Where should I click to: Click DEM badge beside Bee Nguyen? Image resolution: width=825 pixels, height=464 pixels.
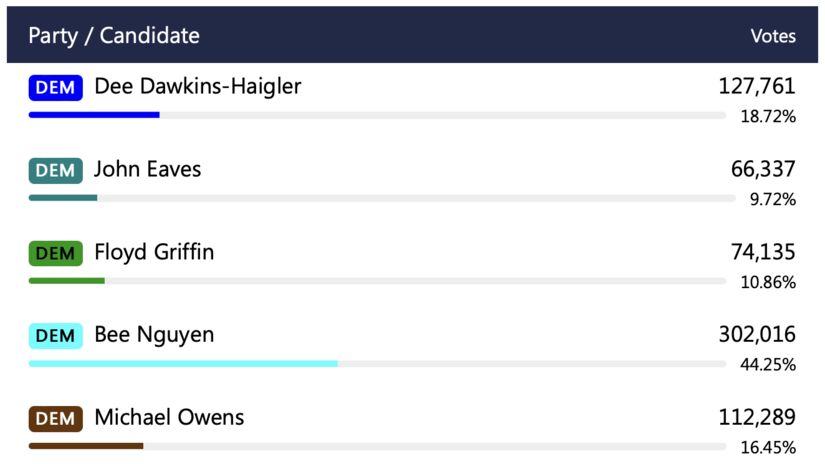[55, 335]
